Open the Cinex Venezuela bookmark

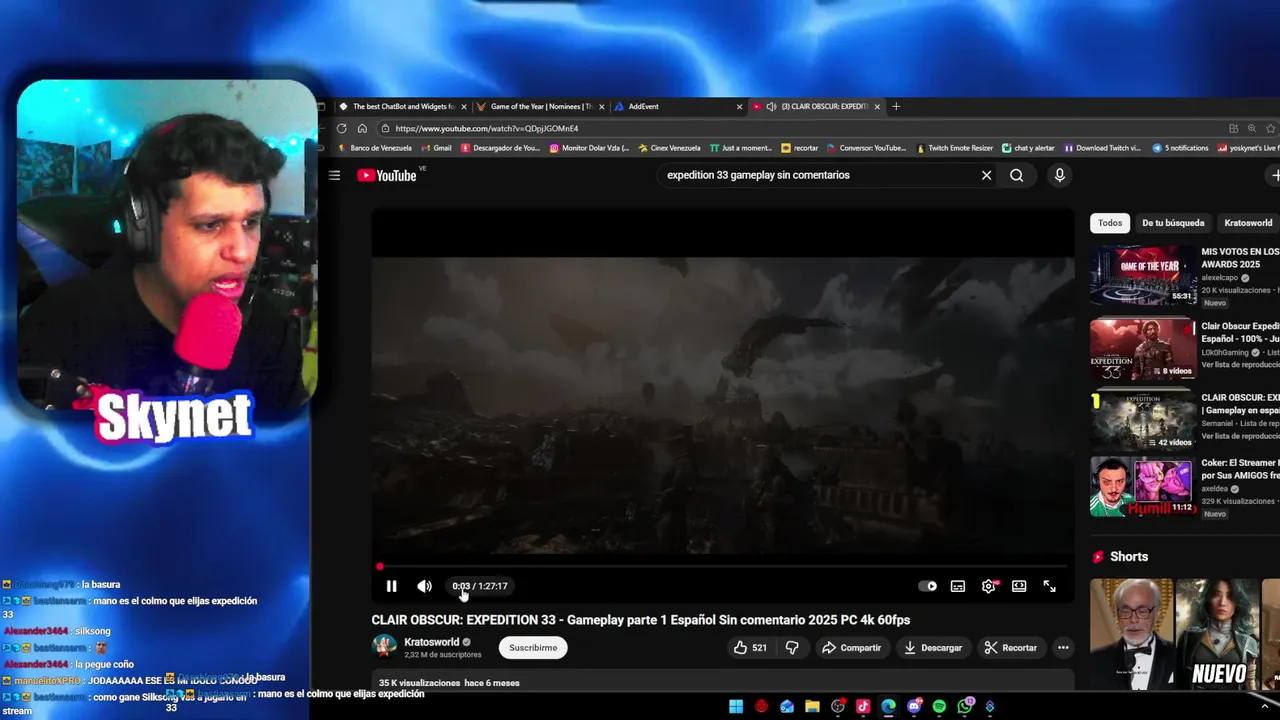pyautogui.click(x=669, y=148)
